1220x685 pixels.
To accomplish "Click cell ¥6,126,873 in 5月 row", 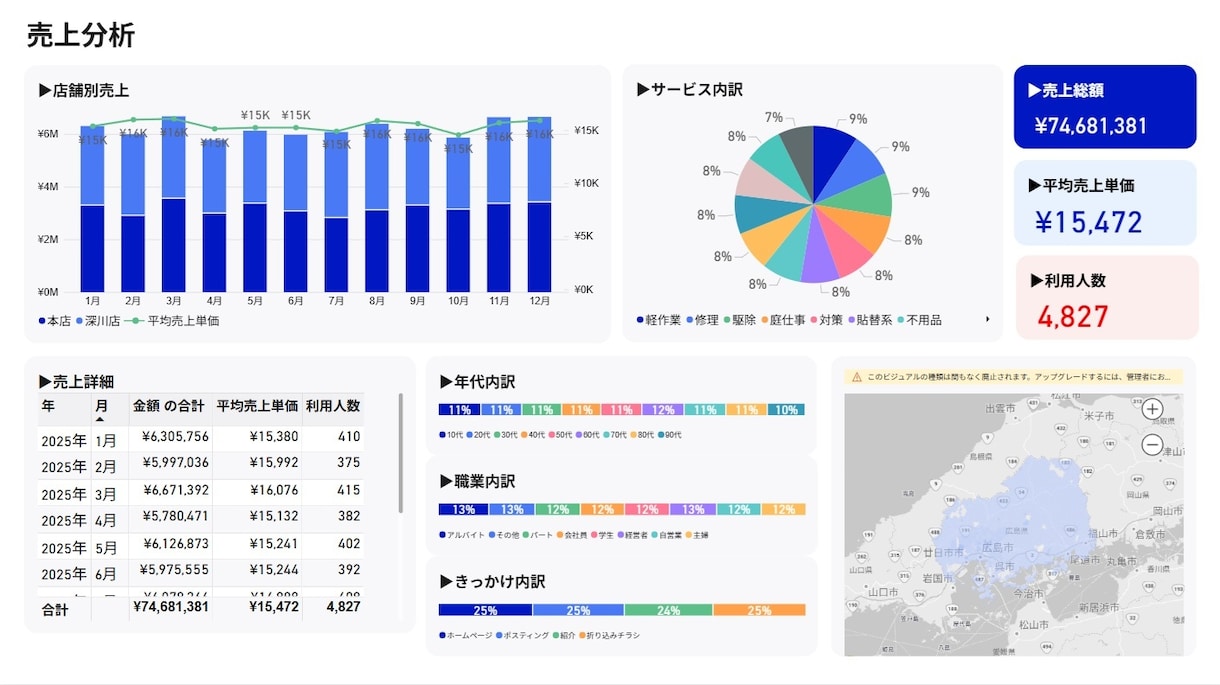I will coord(175,543).
